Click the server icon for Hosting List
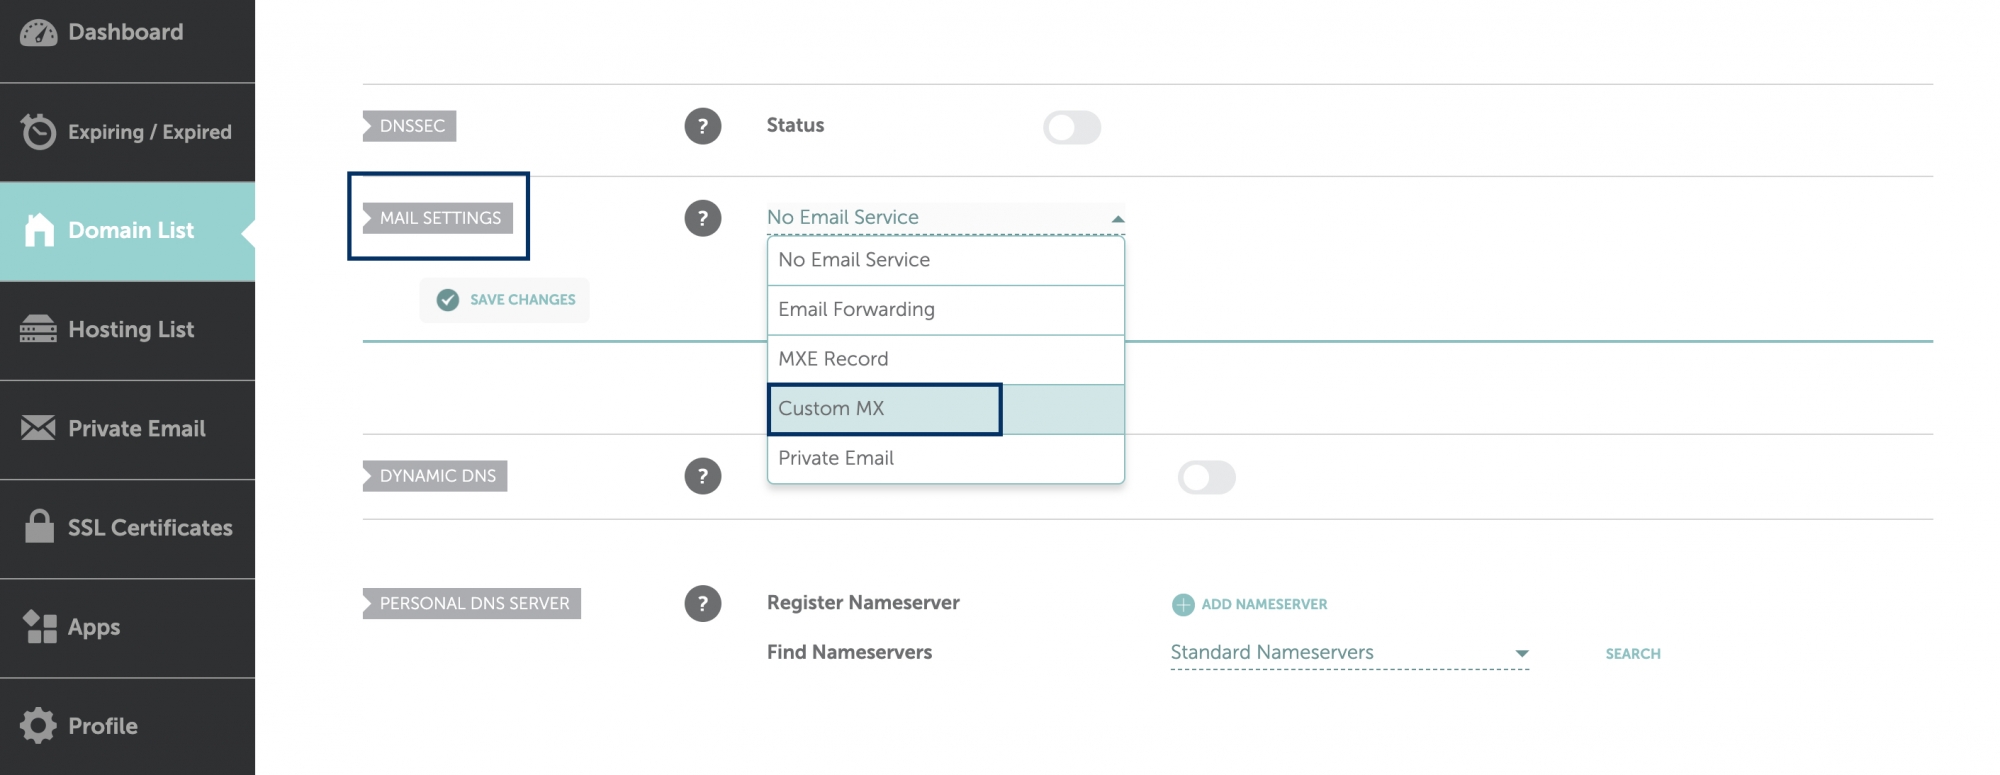2000x775 pixels. click(x=38, y=329)
